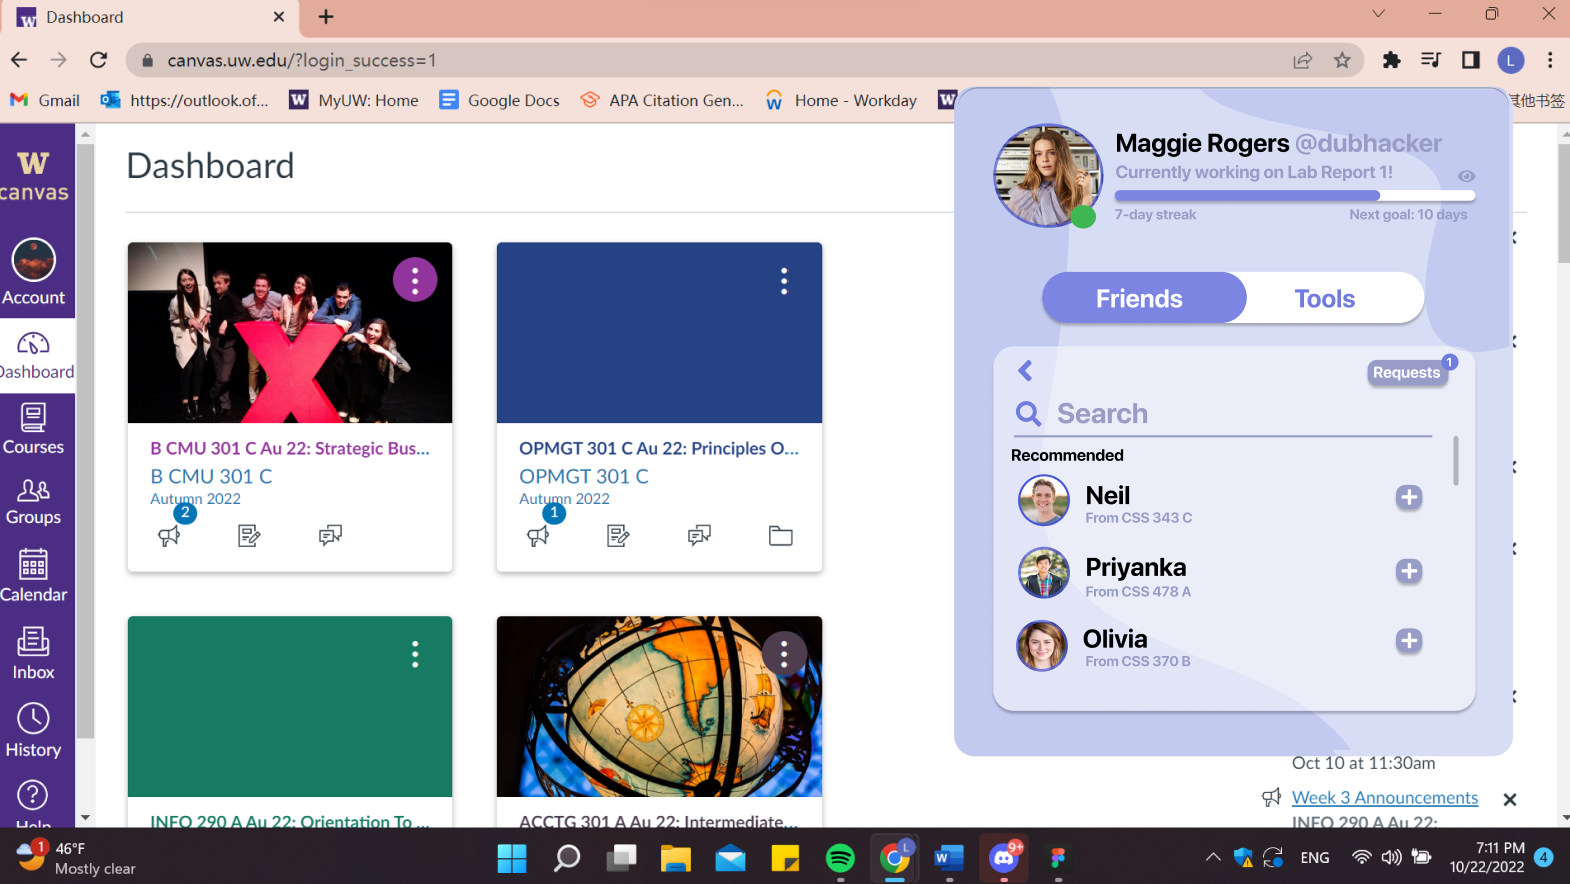The image size is (1570, 884).
Task: Open options menu for INFO 290 A card
Action: [x=415, y=654]
